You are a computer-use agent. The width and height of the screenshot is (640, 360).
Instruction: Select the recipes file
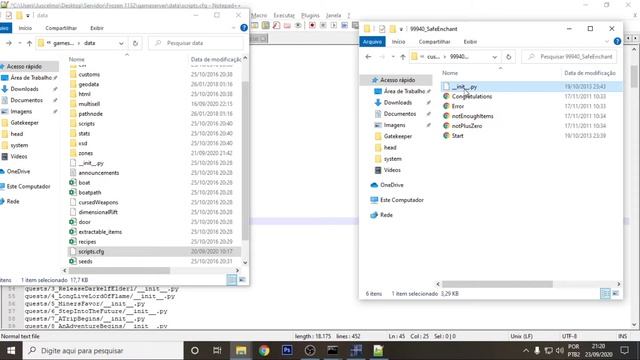point(87,242)
